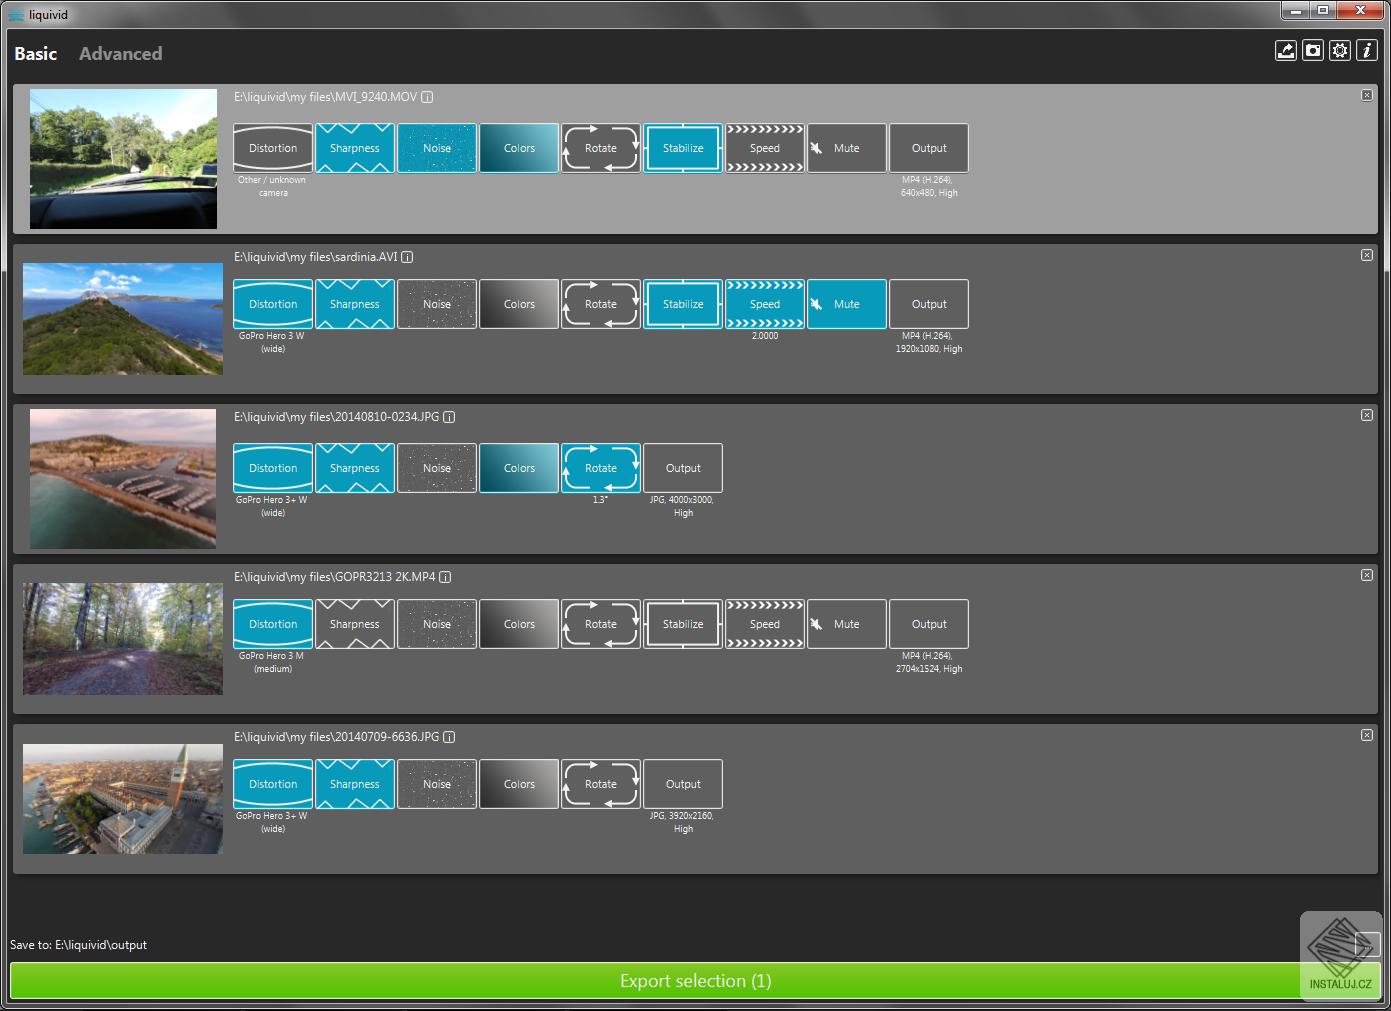Select the sardinia.AVI coastline thumbnail
The width and height of the screenshot is (1391, 1011).
pyautogui.click(x=123, y=319)
